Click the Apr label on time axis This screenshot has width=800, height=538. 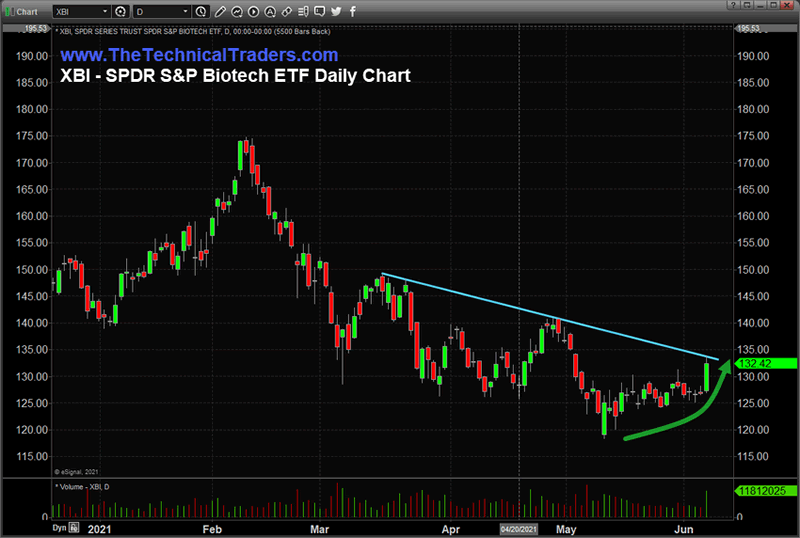(451, 529)
